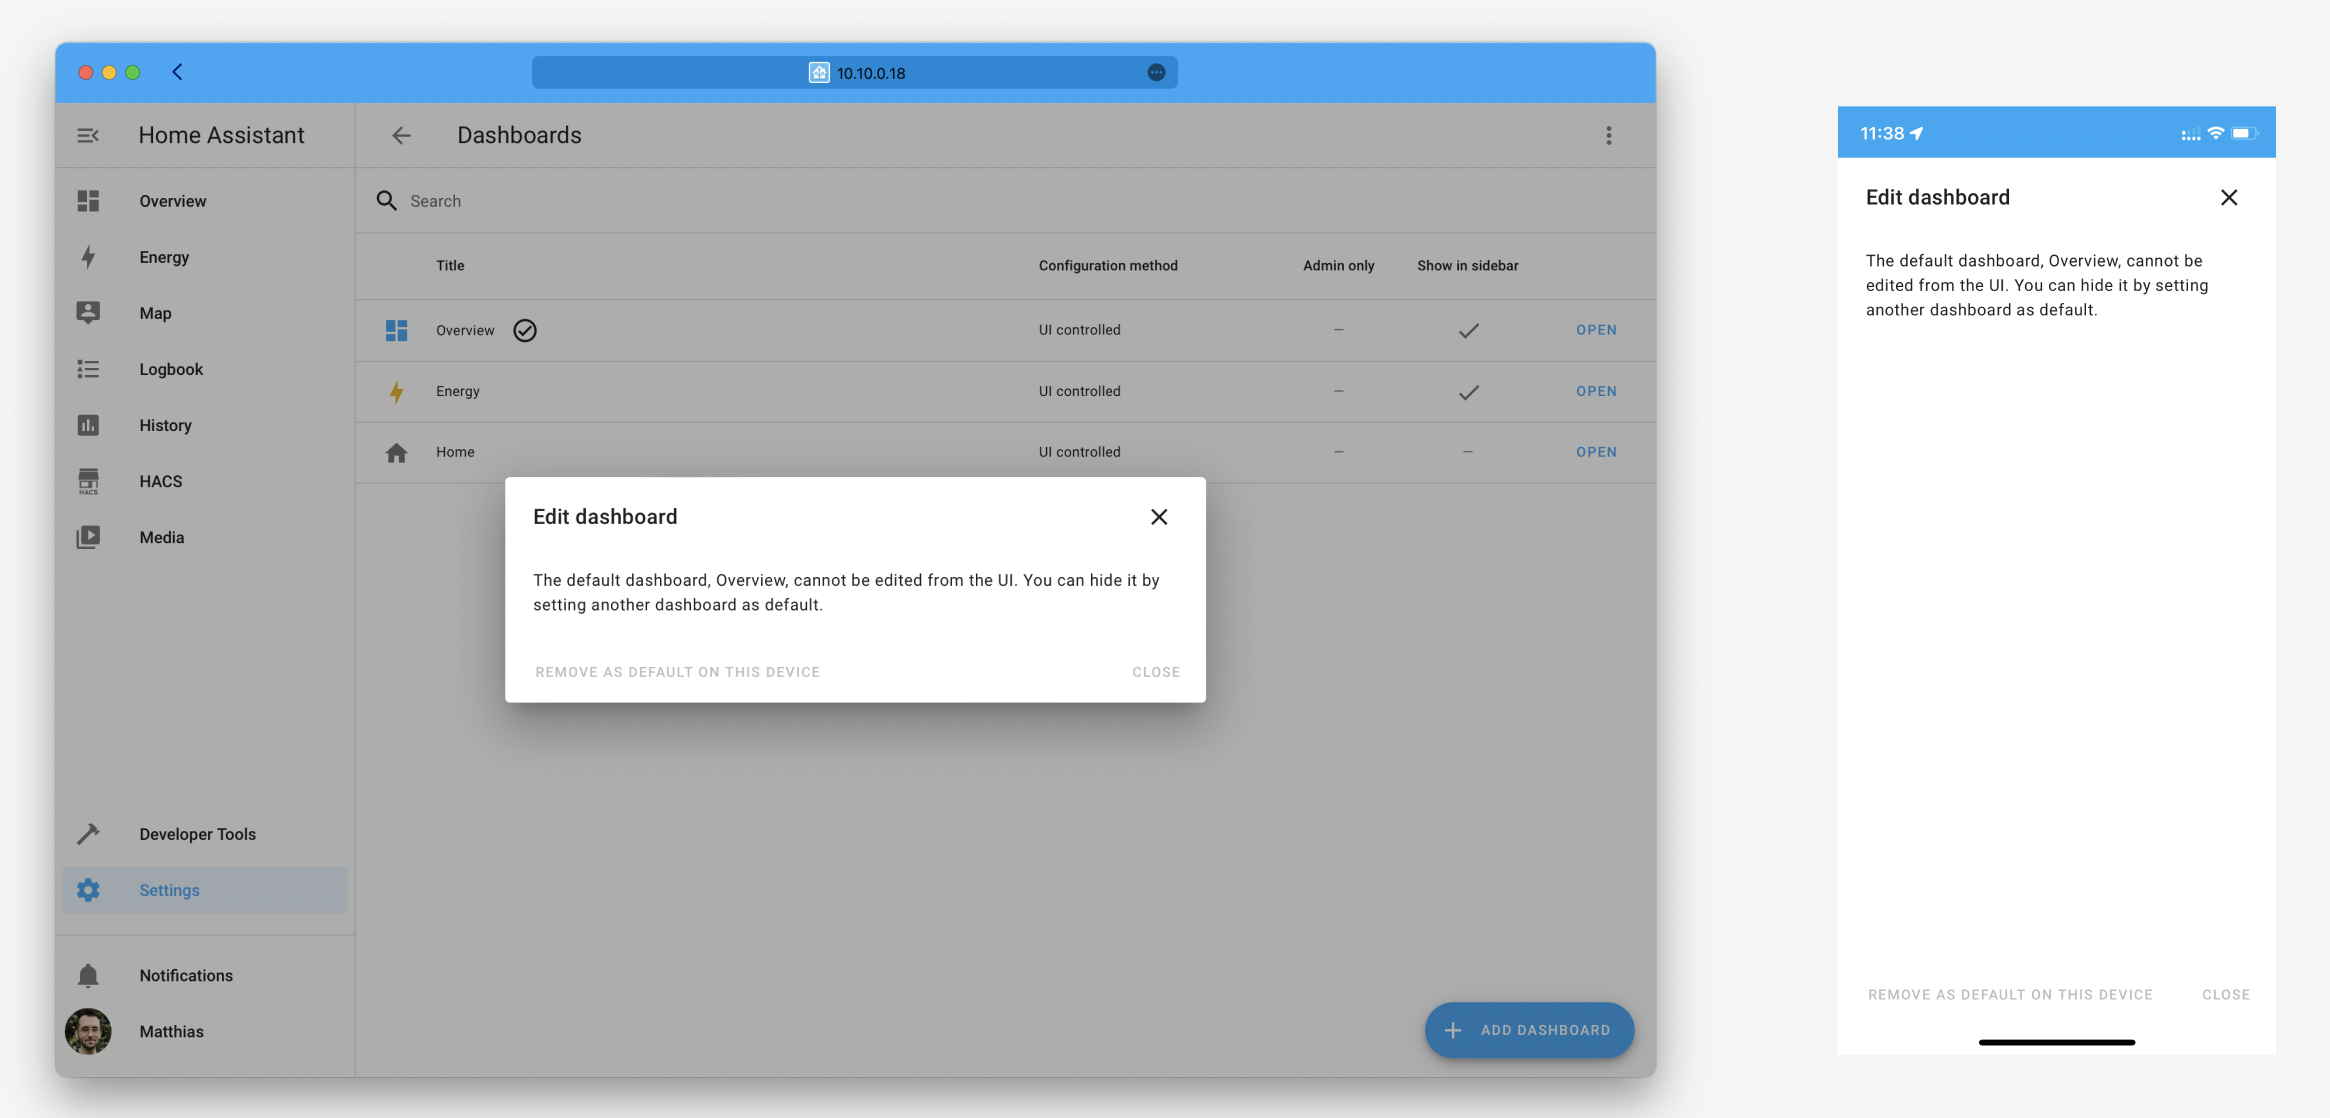Click the HACS store icon in sidebar

(88, 481)
